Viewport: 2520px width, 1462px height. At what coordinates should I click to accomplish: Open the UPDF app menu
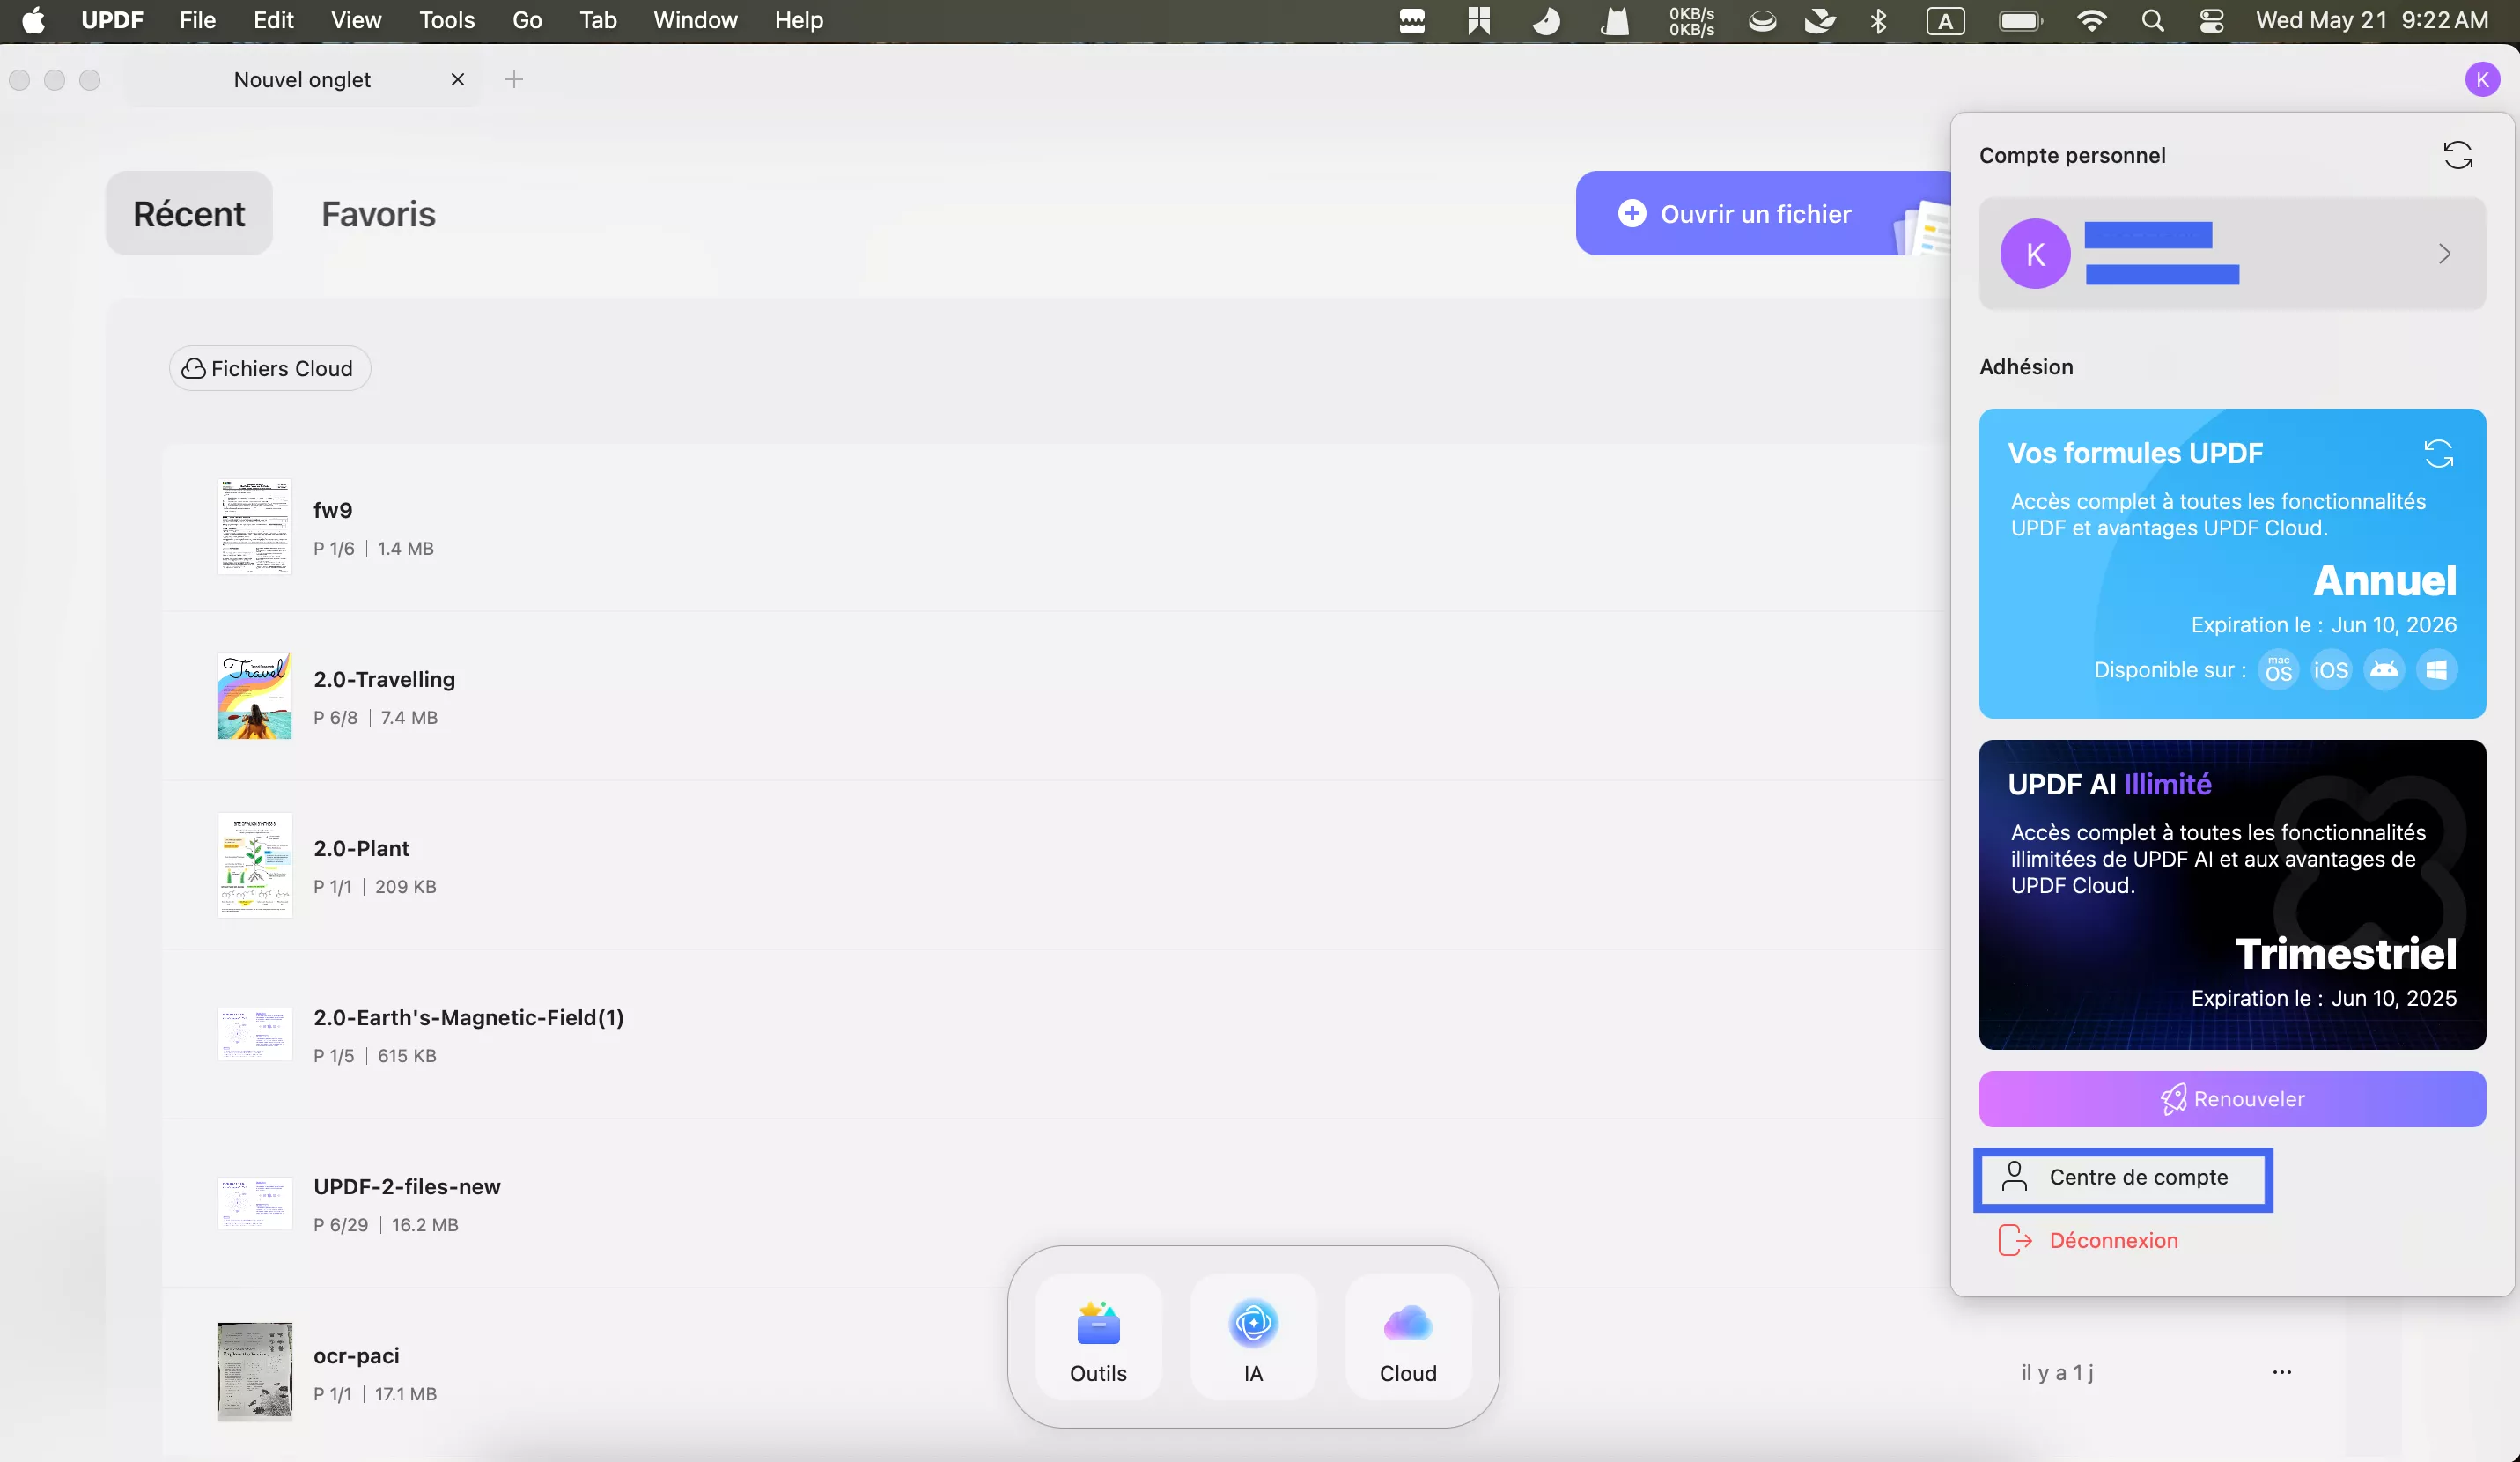coord(112,20)
